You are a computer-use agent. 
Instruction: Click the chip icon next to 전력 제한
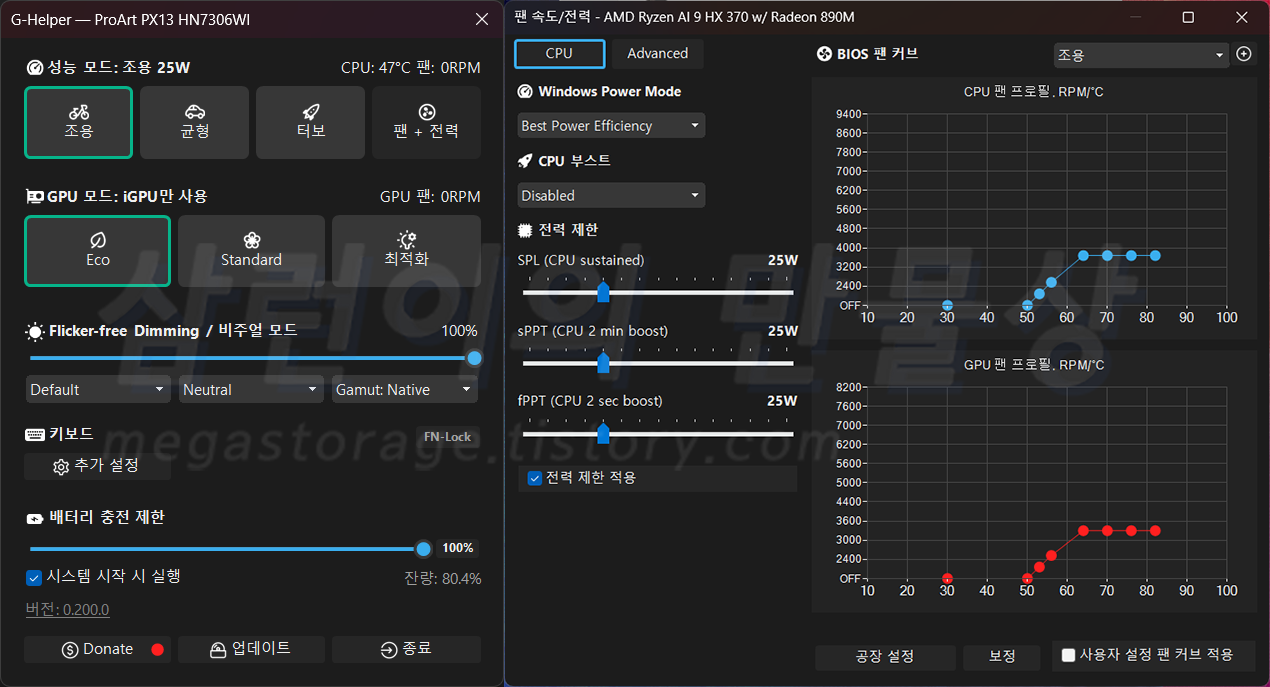(x=525, y=230)
